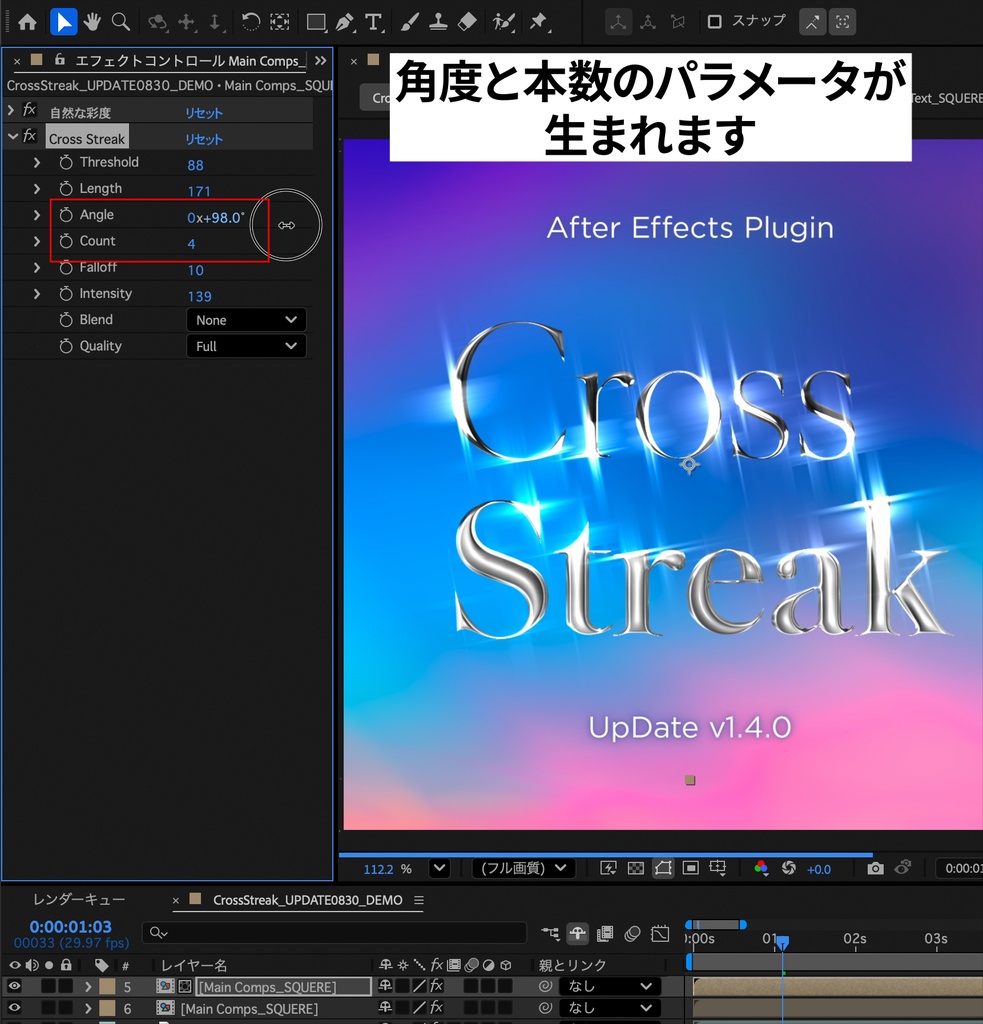Toggle the region of interest button

pos(690,868)
